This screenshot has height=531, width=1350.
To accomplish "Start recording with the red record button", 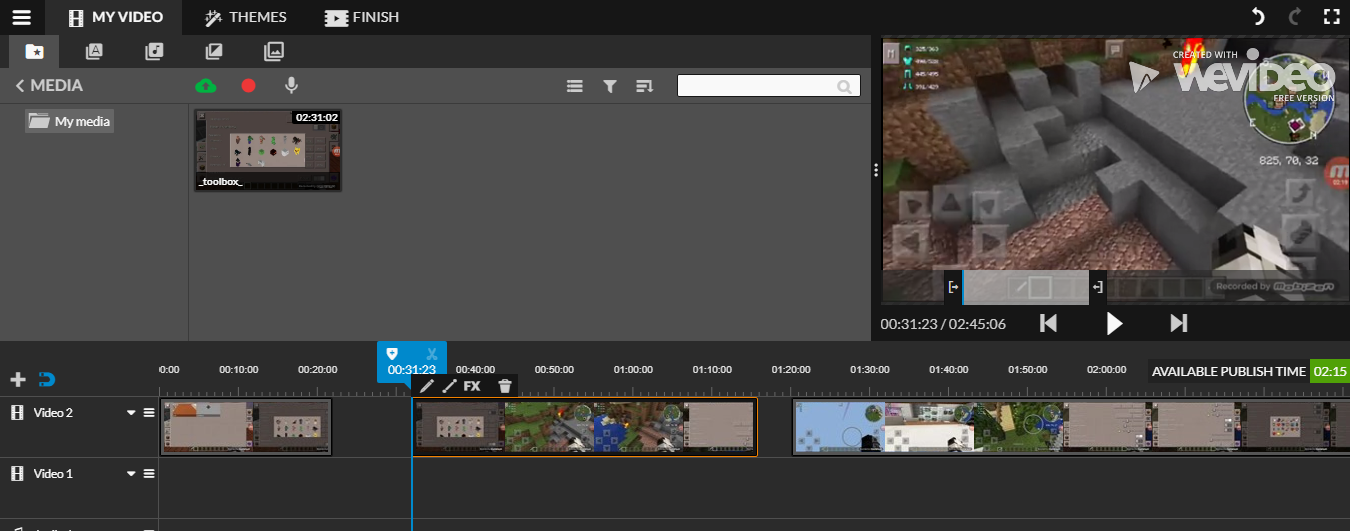I will [248, 86].
